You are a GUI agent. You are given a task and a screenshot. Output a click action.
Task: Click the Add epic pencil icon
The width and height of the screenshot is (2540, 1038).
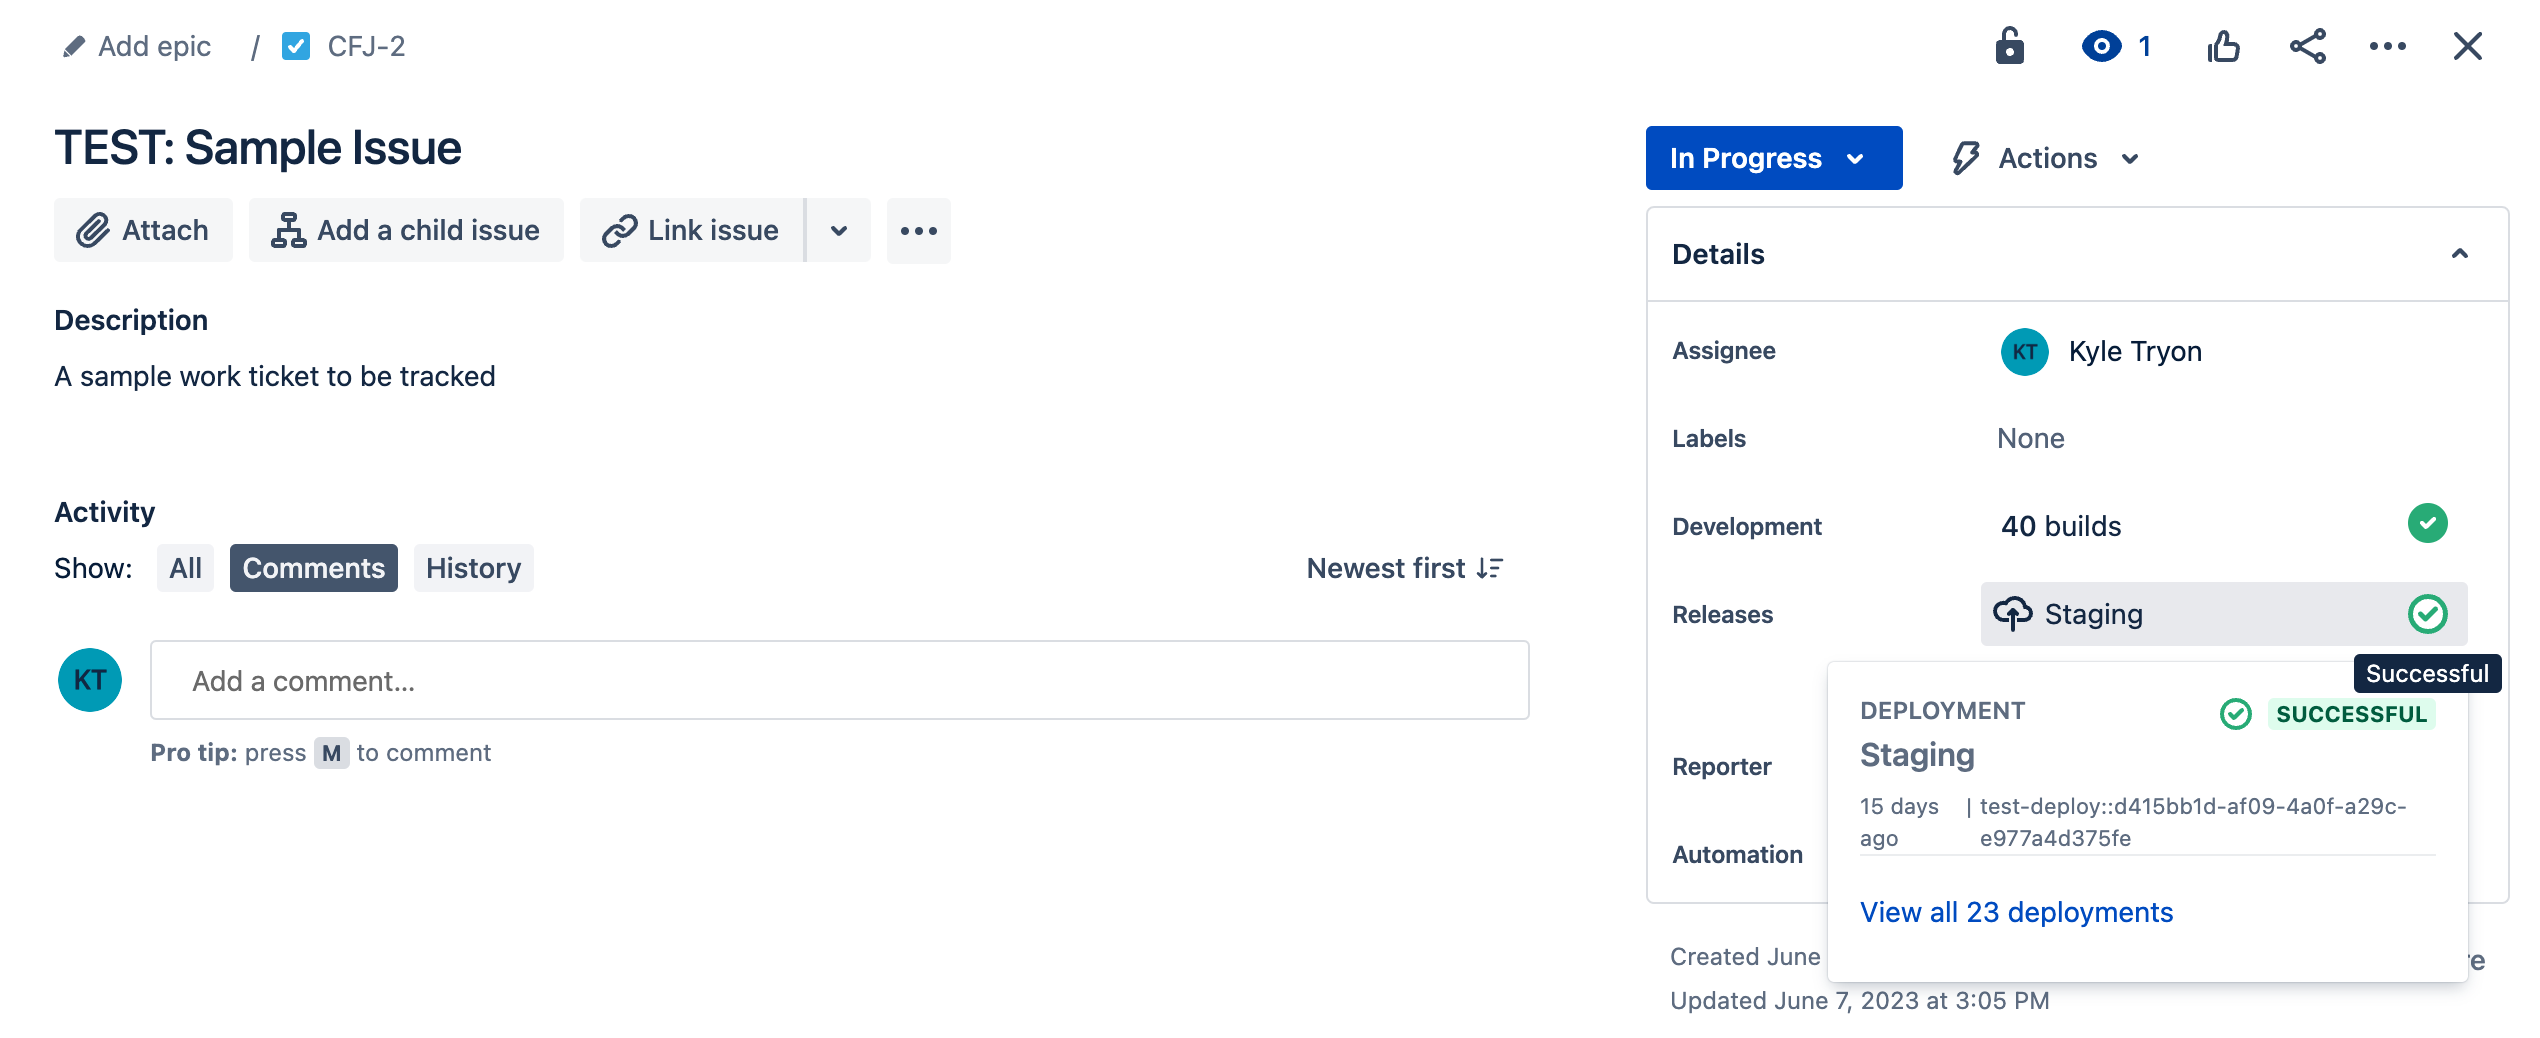(x=73, y=47)
